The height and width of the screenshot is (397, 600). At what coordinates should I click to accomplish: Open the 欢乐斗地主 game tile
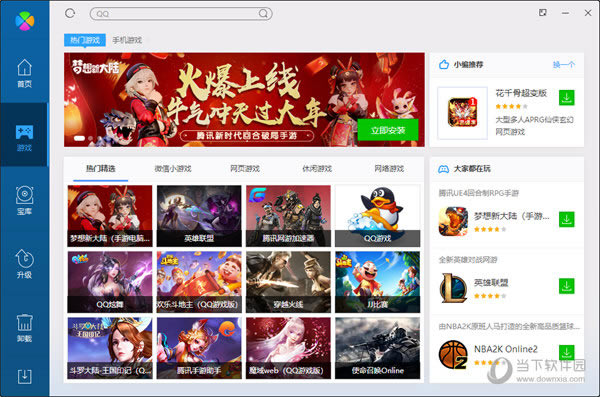tap(199, 282)
